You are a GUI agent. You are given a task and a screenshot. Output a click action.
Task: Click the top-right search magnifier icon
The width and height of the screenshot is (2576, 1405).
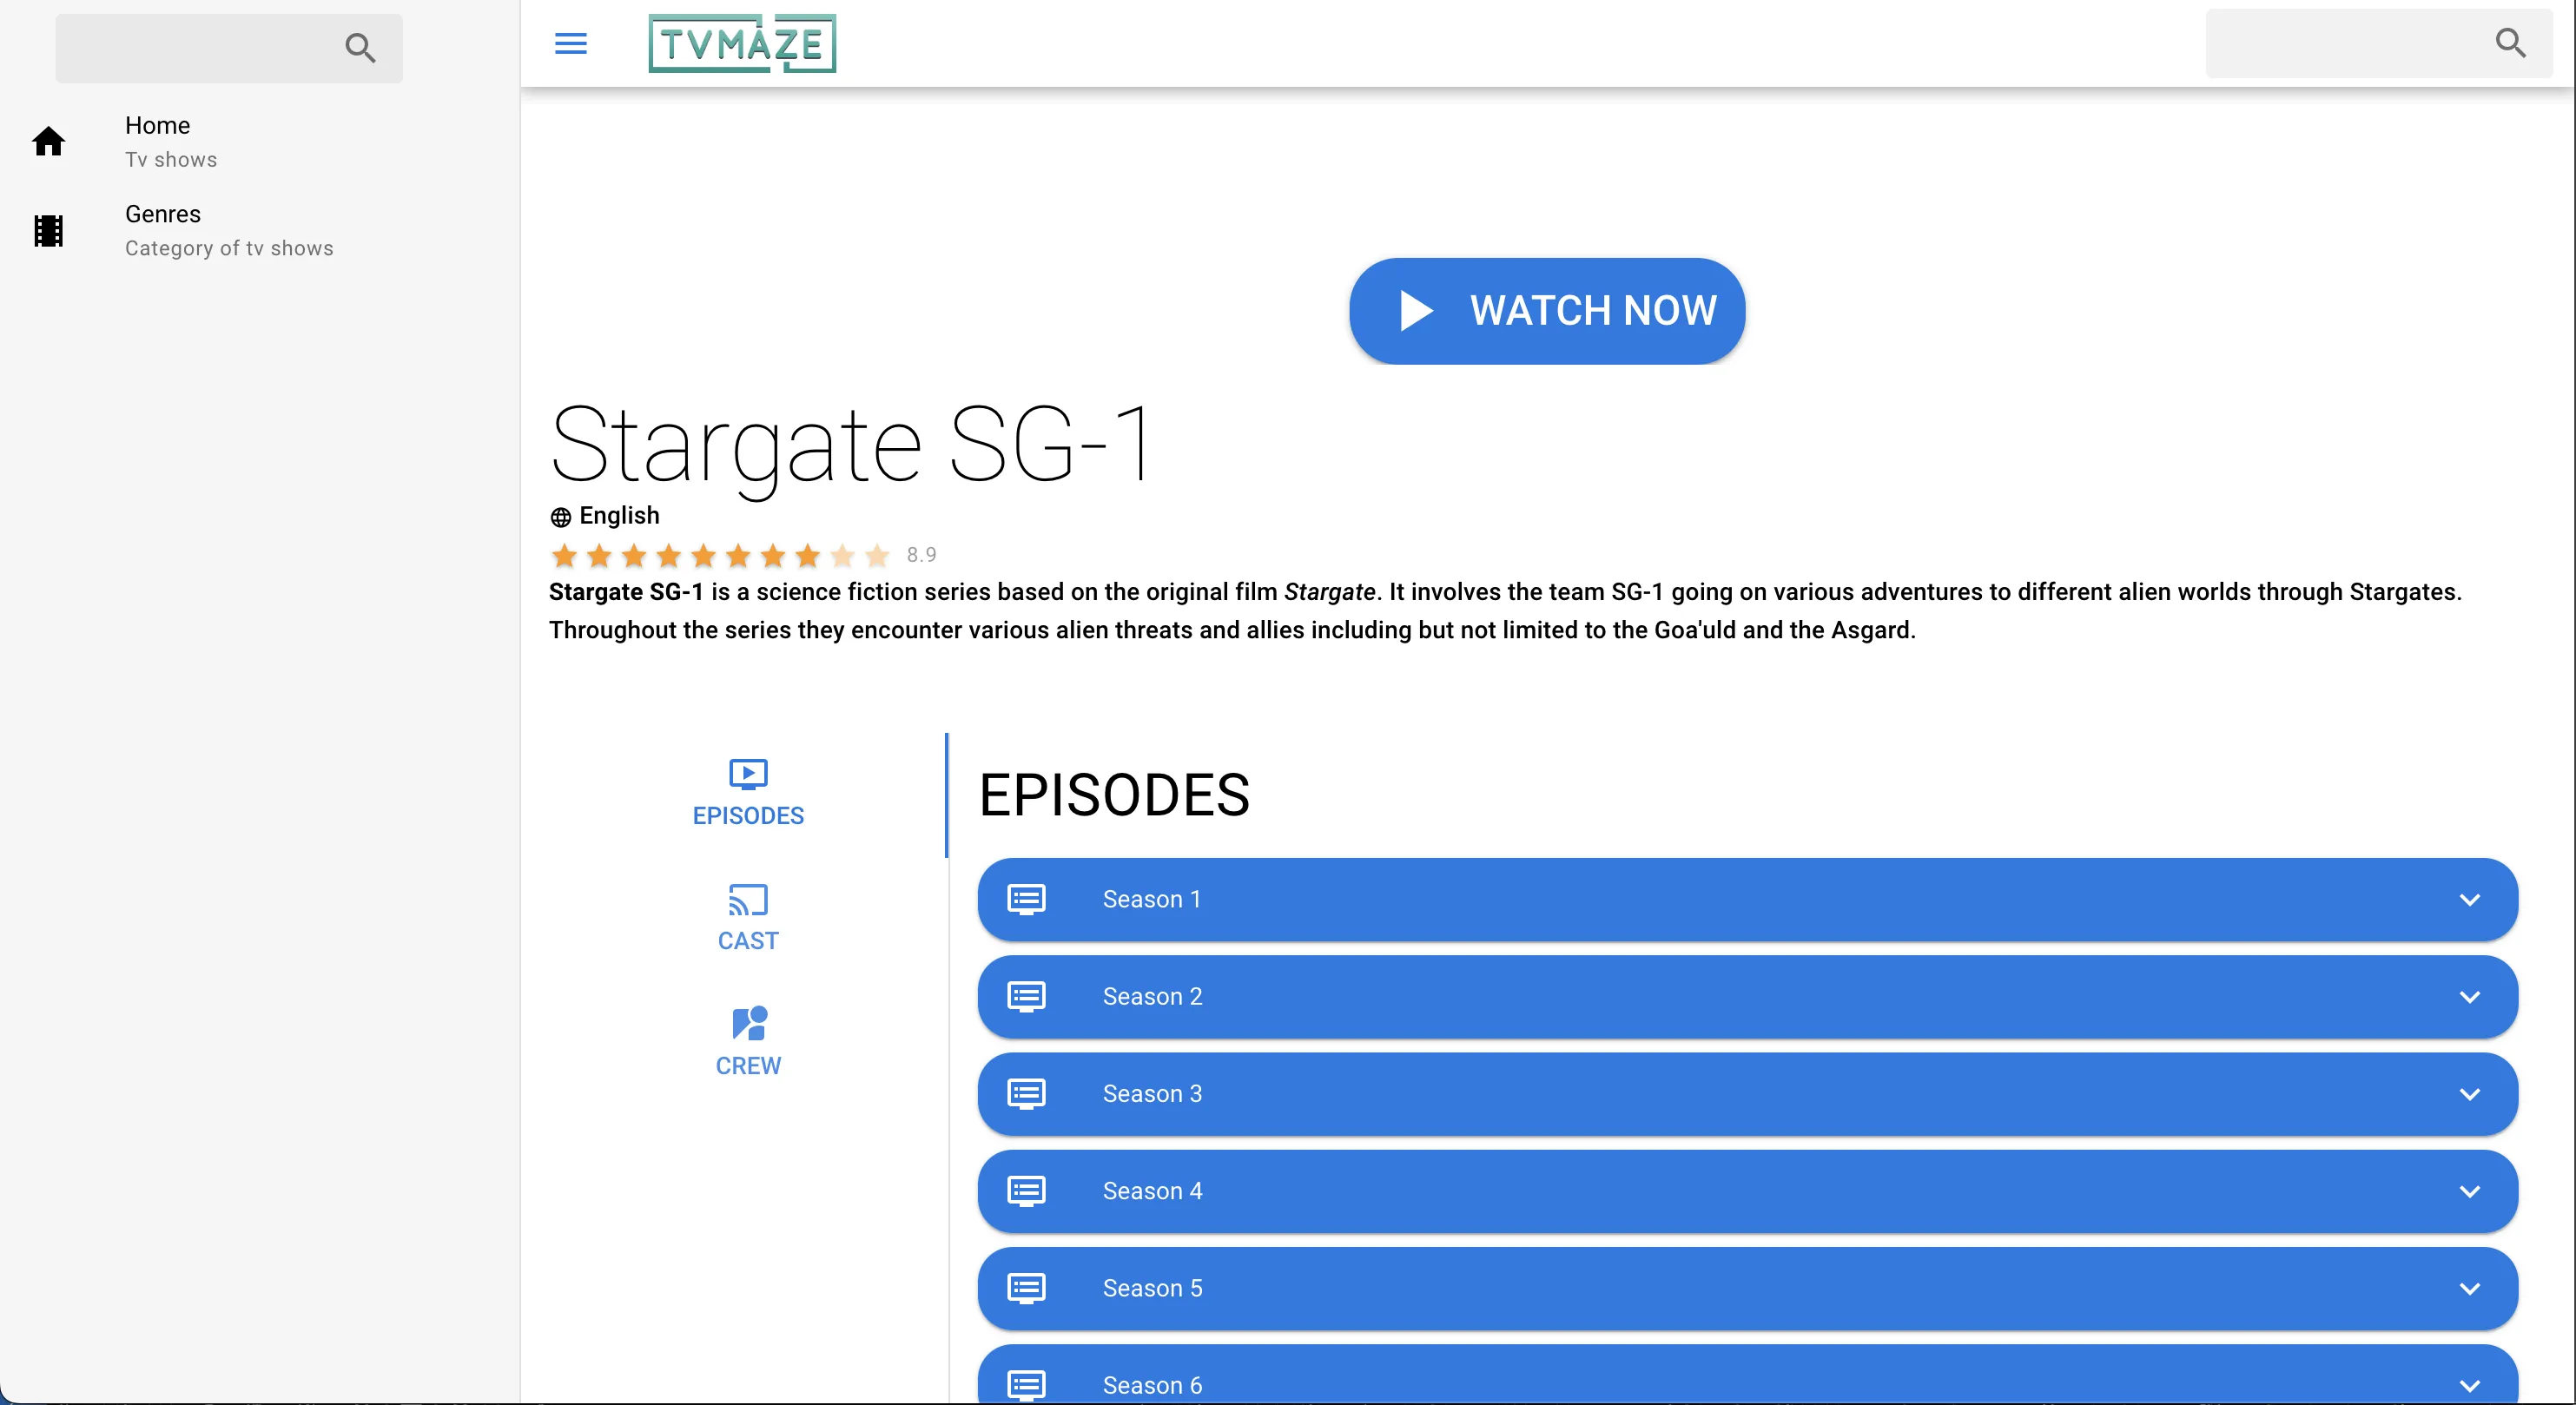(2510, 43)
